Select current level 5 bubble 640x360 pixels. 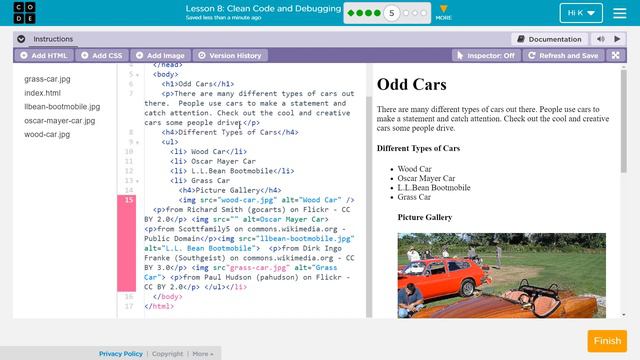pyautogui.click(x=391, y=13)
